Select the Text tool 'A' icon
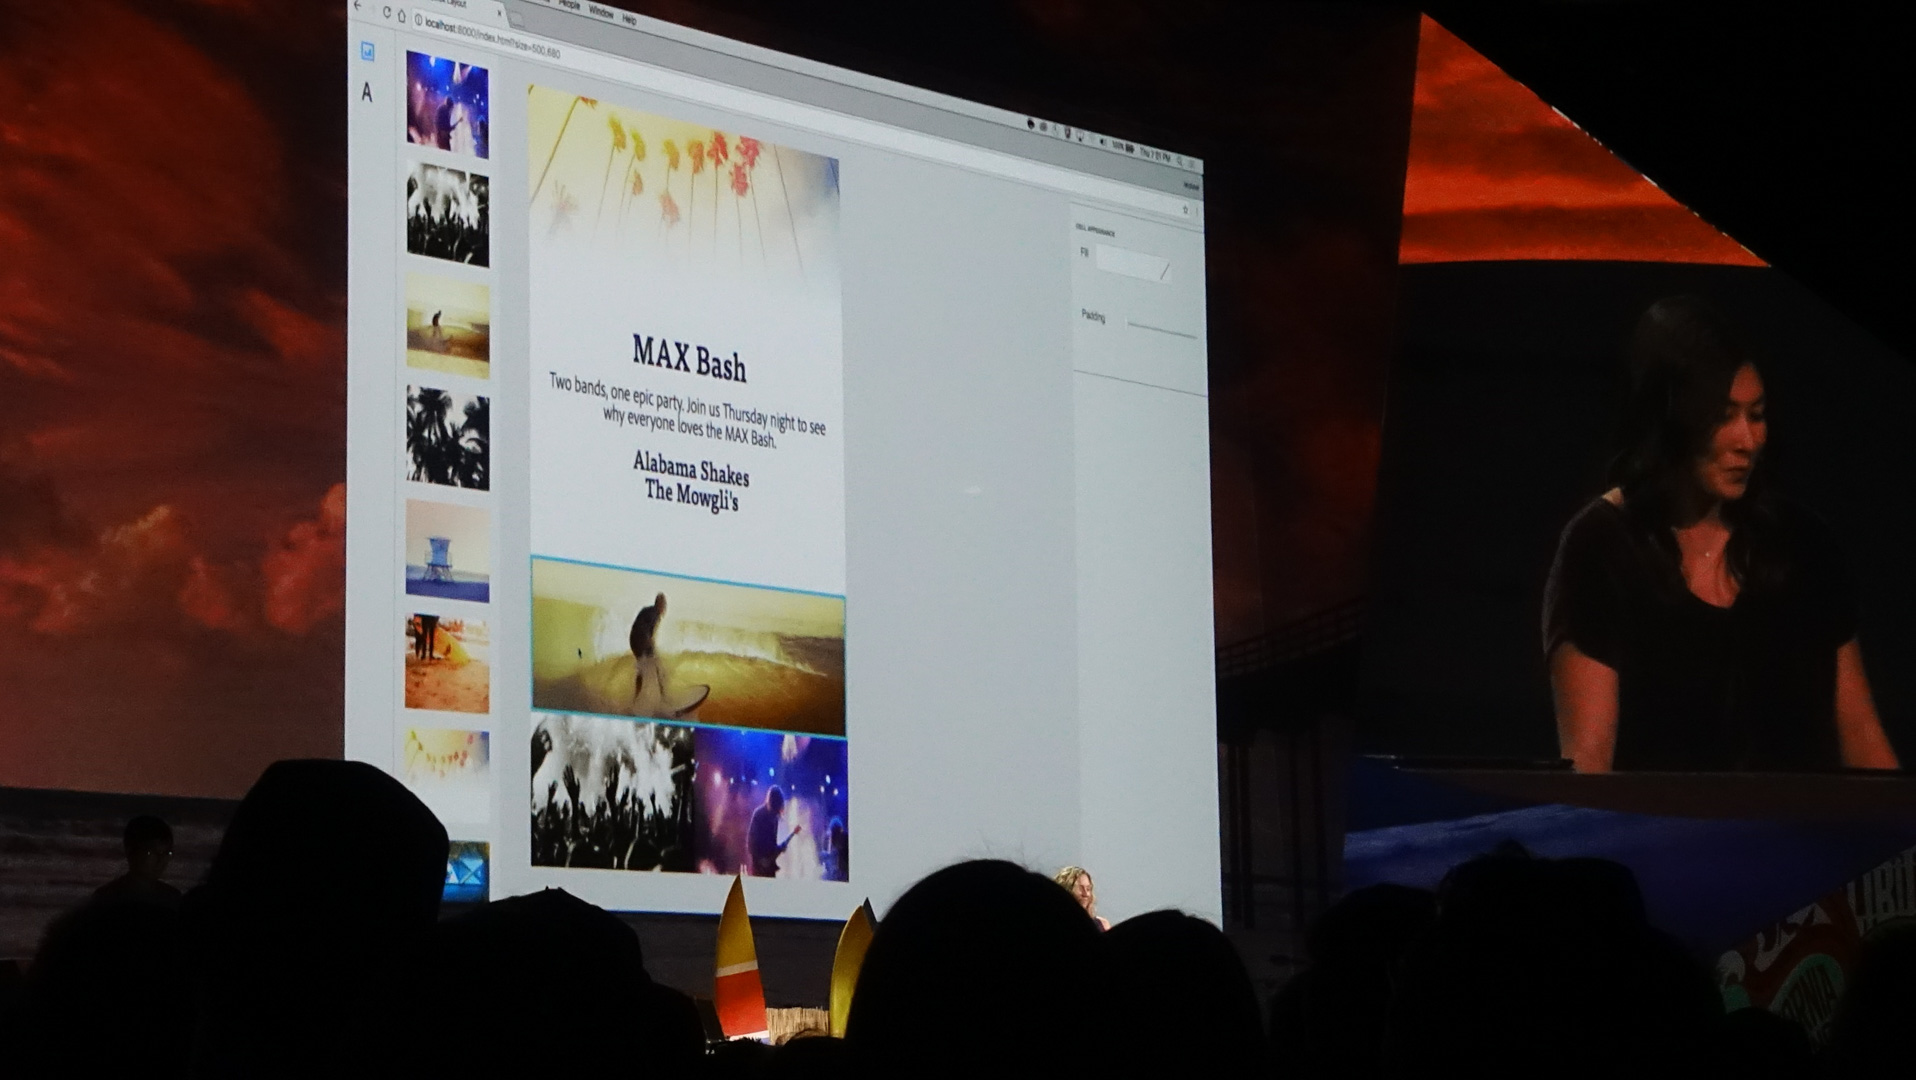1916x1080 pixels. (367, 93)
